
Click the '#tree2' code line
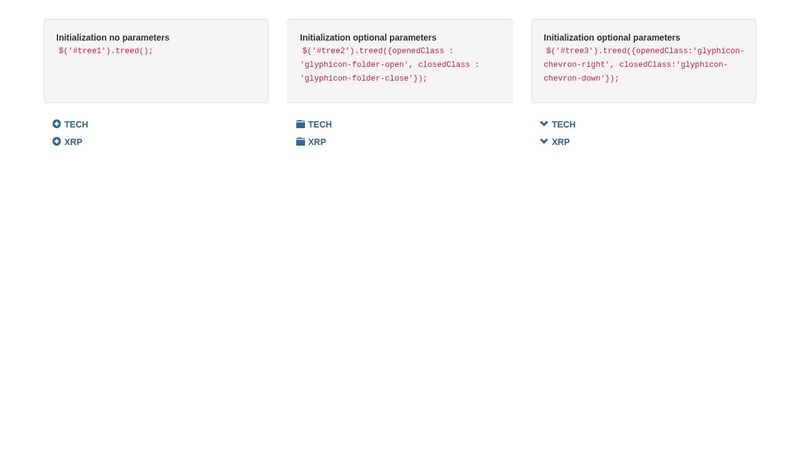point(377,50)
